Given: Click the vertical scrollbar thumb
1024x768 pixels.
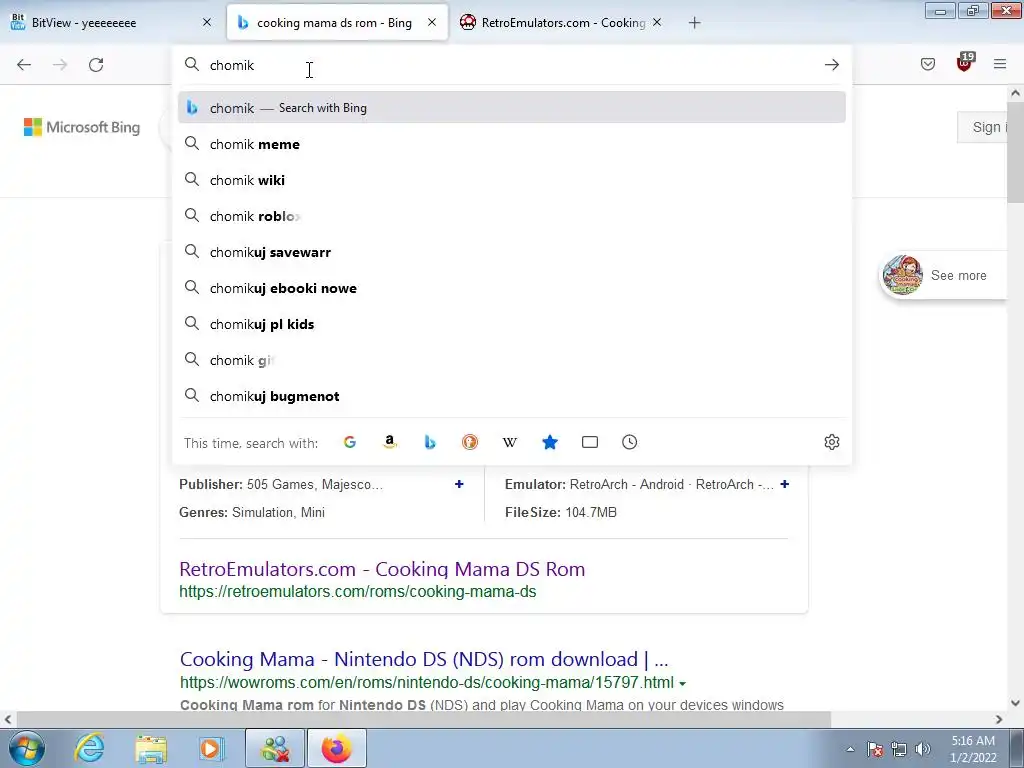Looking at the screenshot, I should click(x=1015, y=153).
